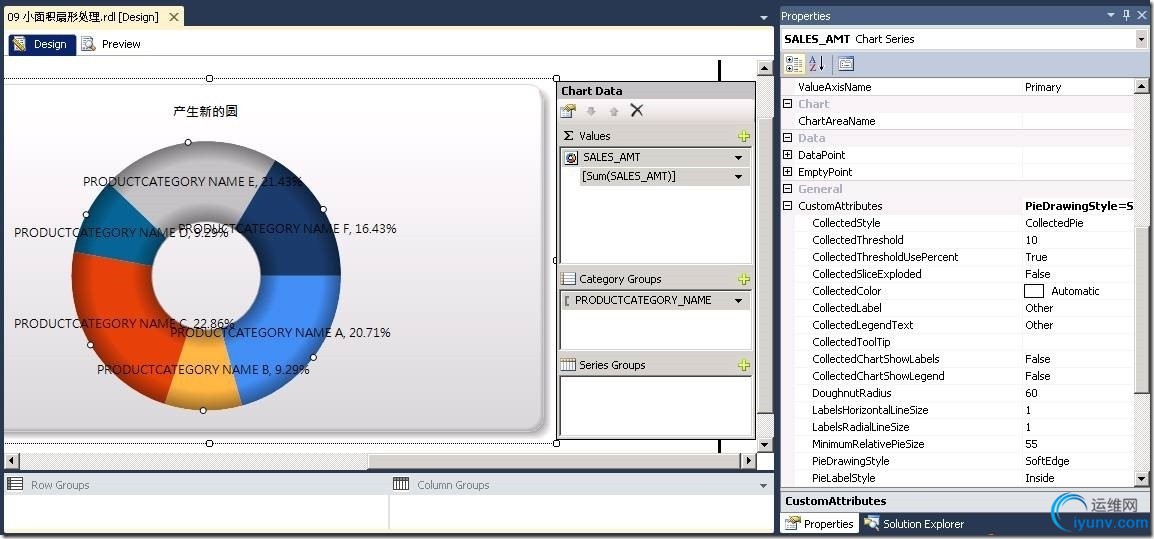Edit CollectedLegendText value Other
The width and height of the screenshot is (1154, 539).
pos(1039,325)
